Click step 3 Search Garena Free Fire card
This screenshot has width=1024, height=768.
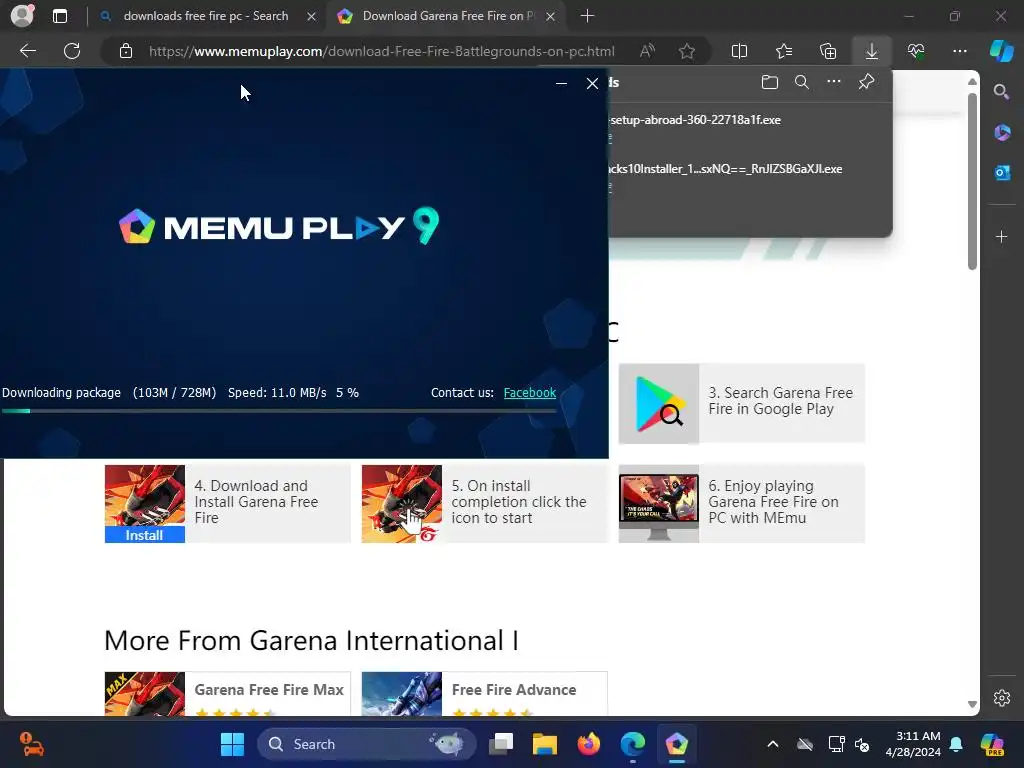741,404
